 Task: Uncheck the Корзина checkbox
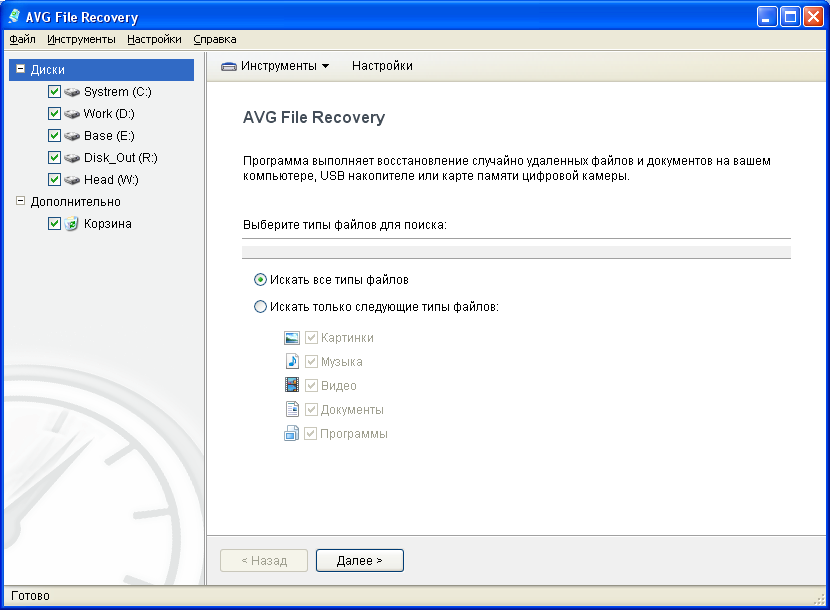[x=54, y=223]
